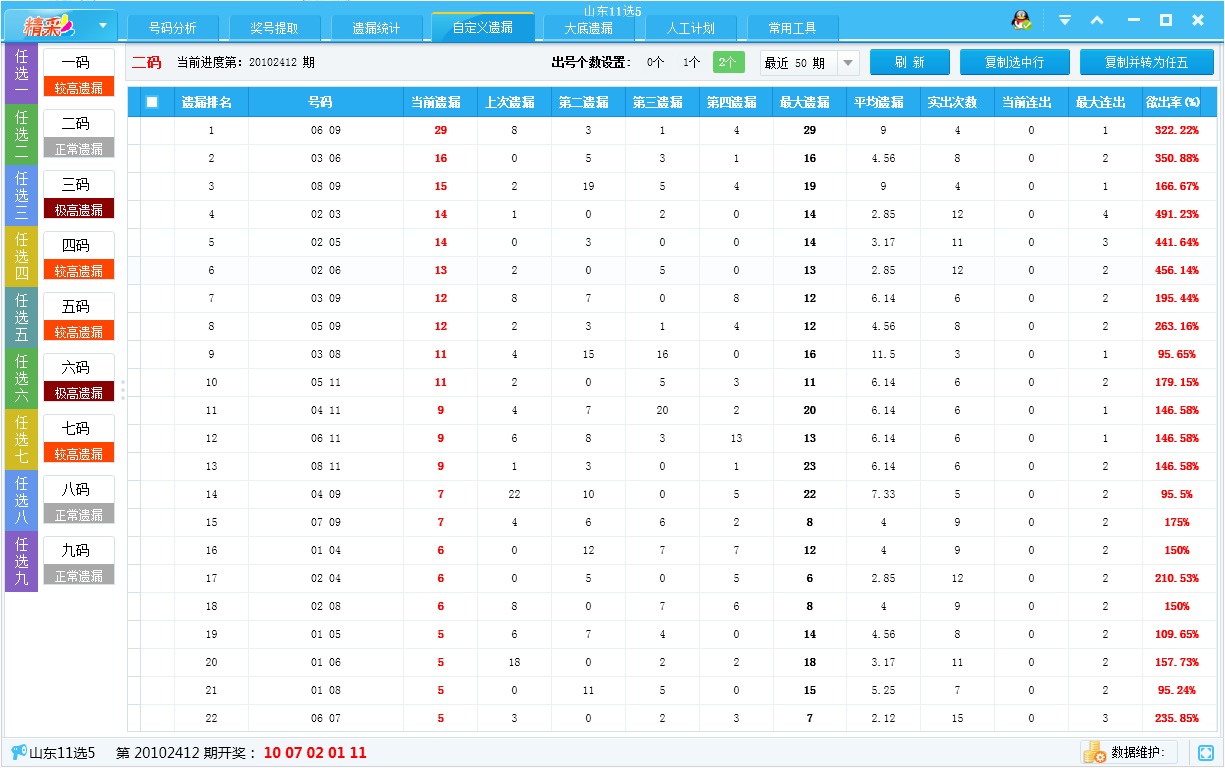Click the drop-to-tray arrow icon in title bar
Image resolution: width=1225 pixels, height=768 pixels.
point(1064,19)
